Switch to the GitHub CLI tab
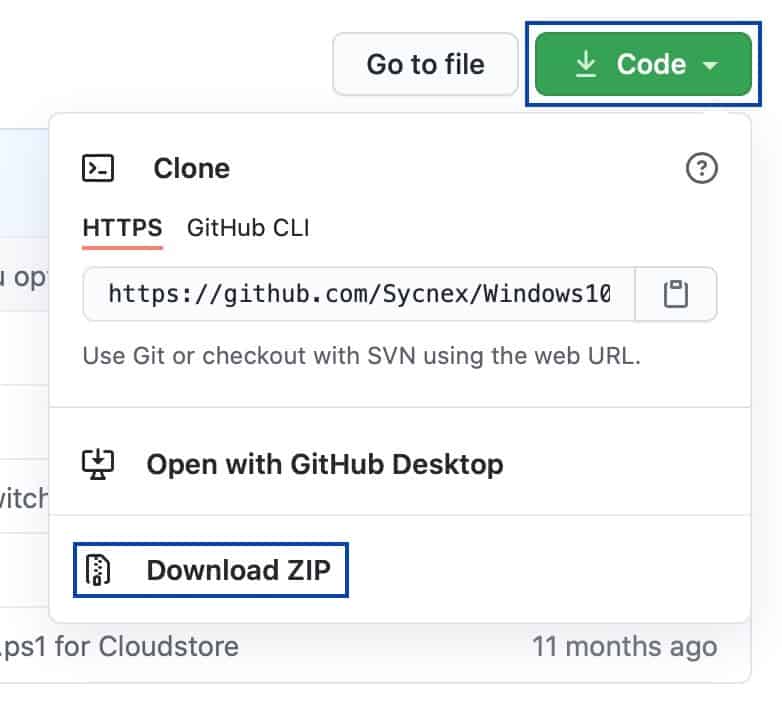Image resolution: width=782 pixels, height=708 pixels. tap(248, 228)
